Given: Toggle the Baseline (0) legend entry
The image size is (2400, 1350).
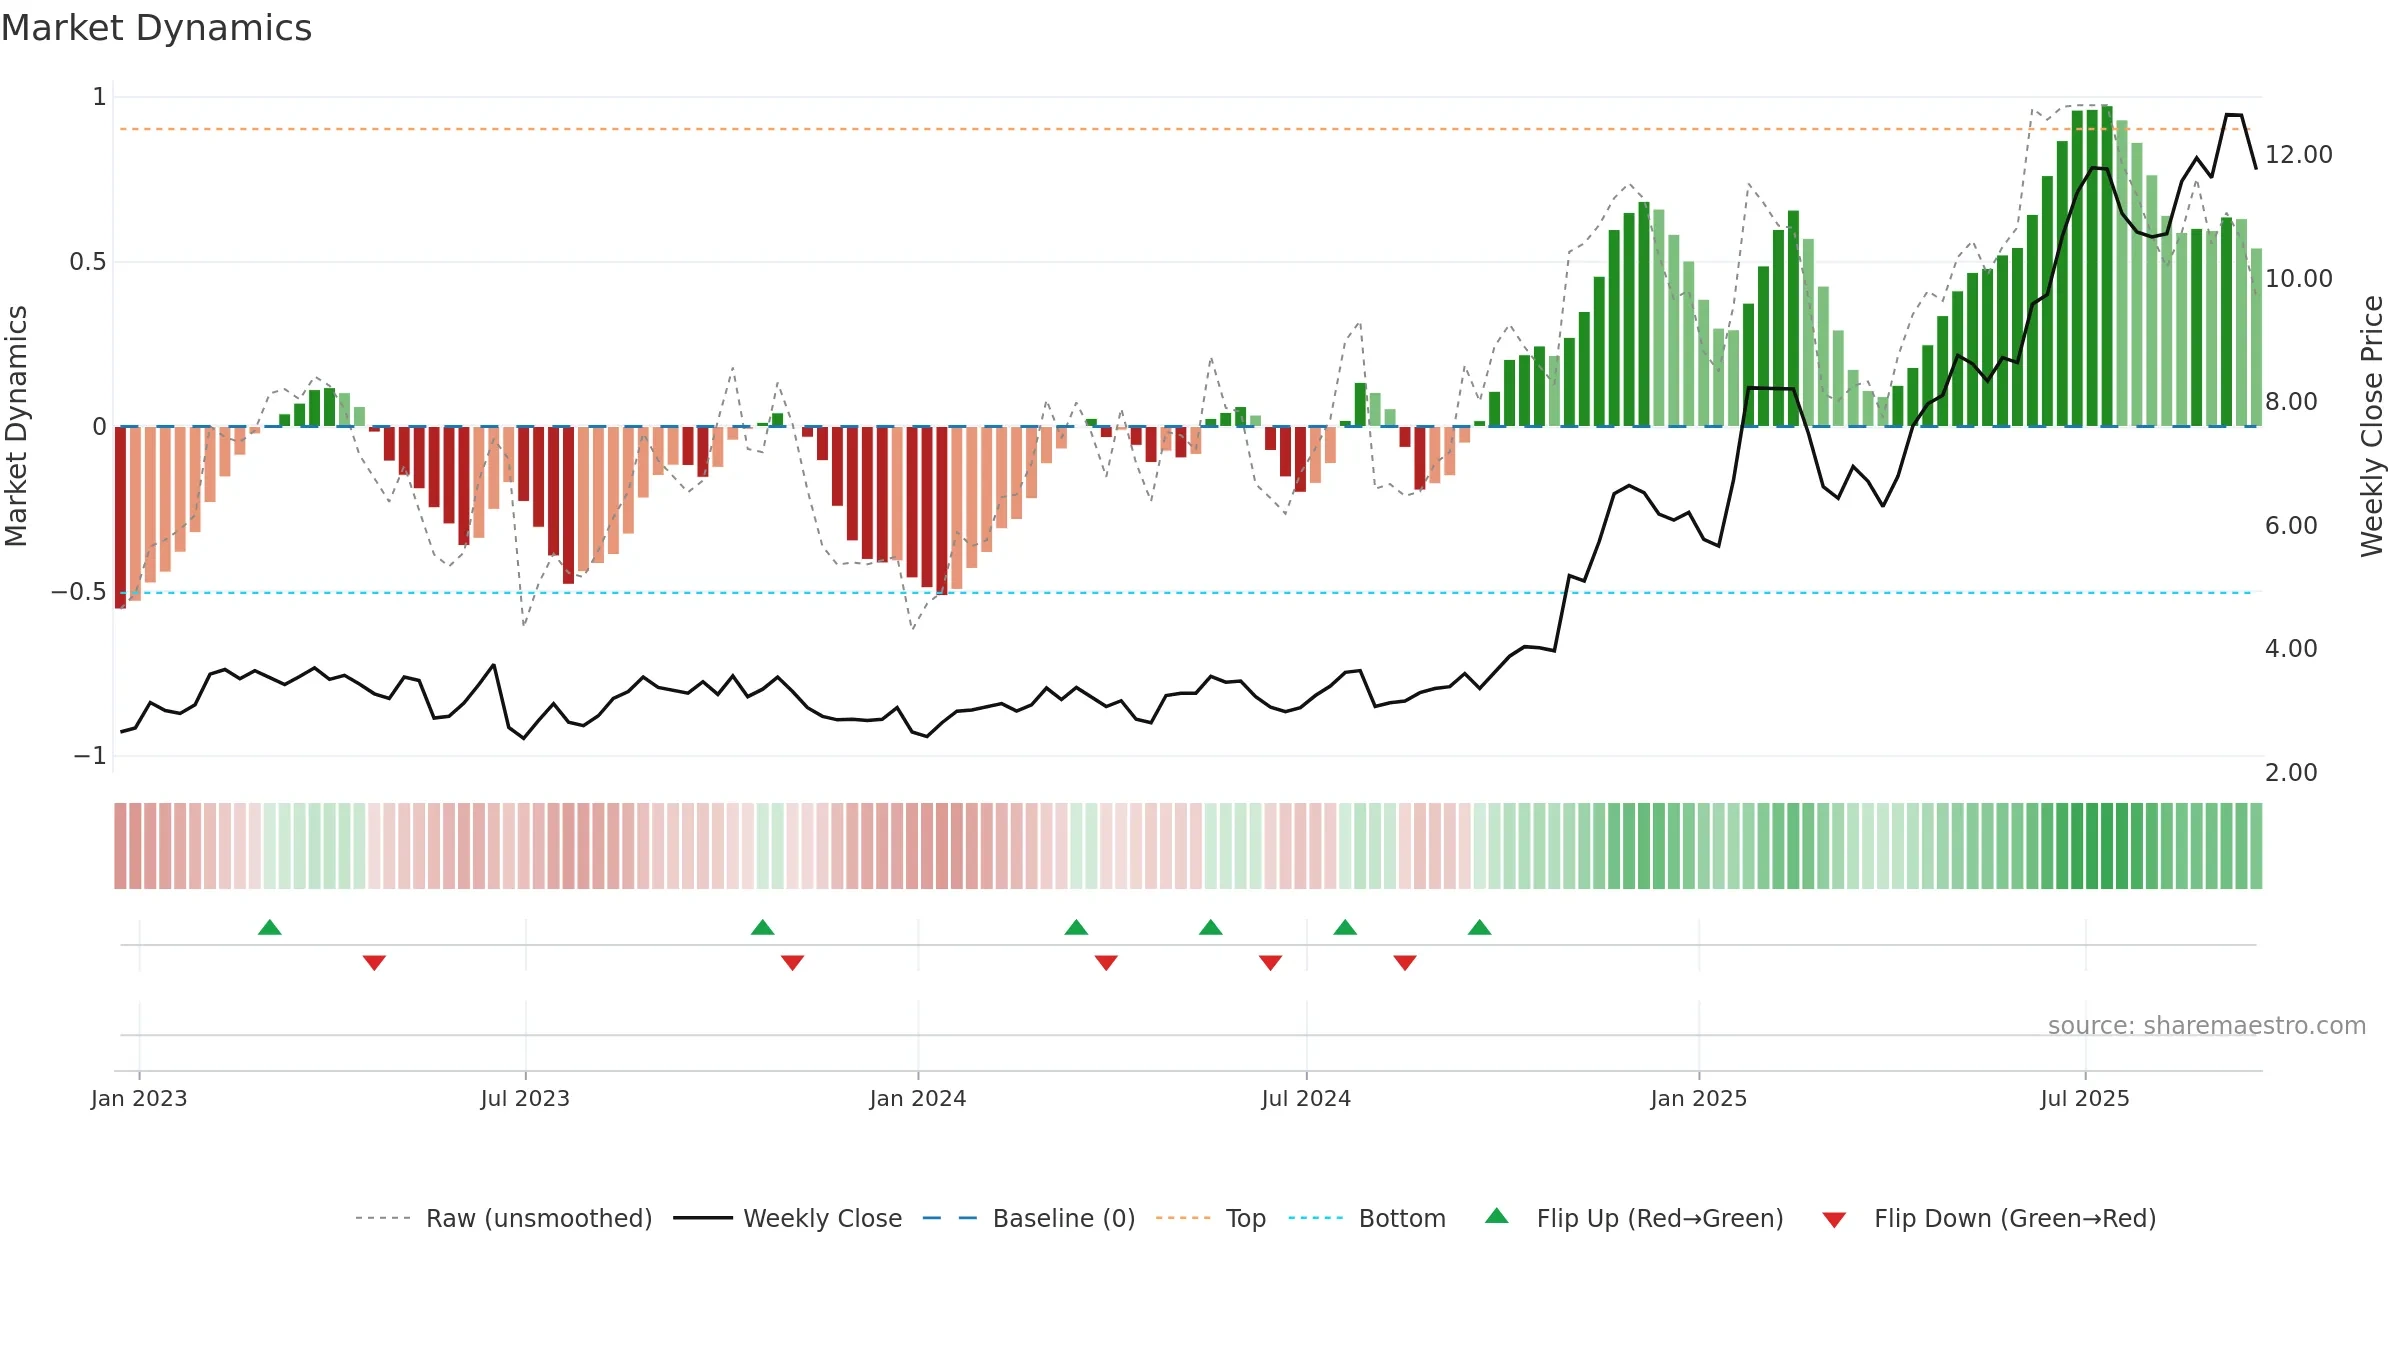Looking at the screenshot, I should coord(1029,1218).
